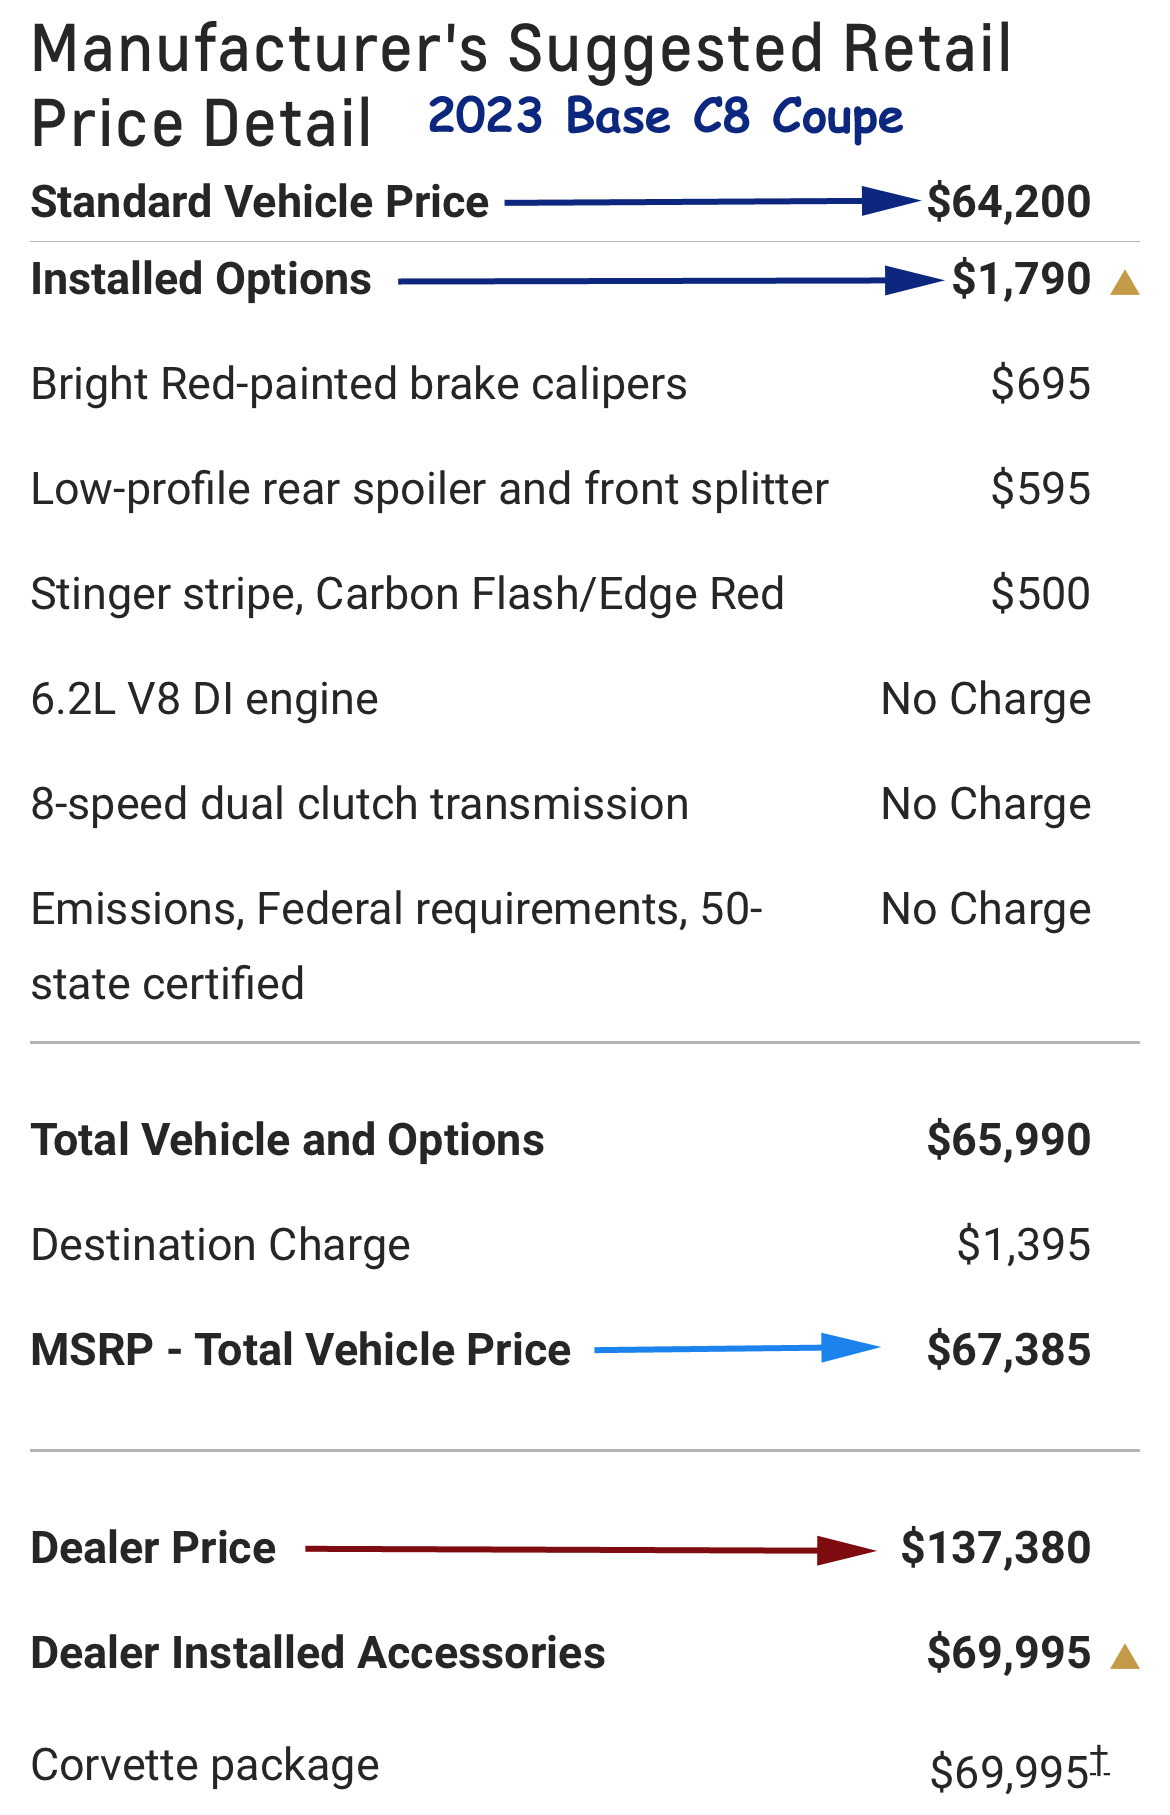The image size is (1170, 1815).
Task: Click Total Vehicle and Options label
Action: point(287,1140)
